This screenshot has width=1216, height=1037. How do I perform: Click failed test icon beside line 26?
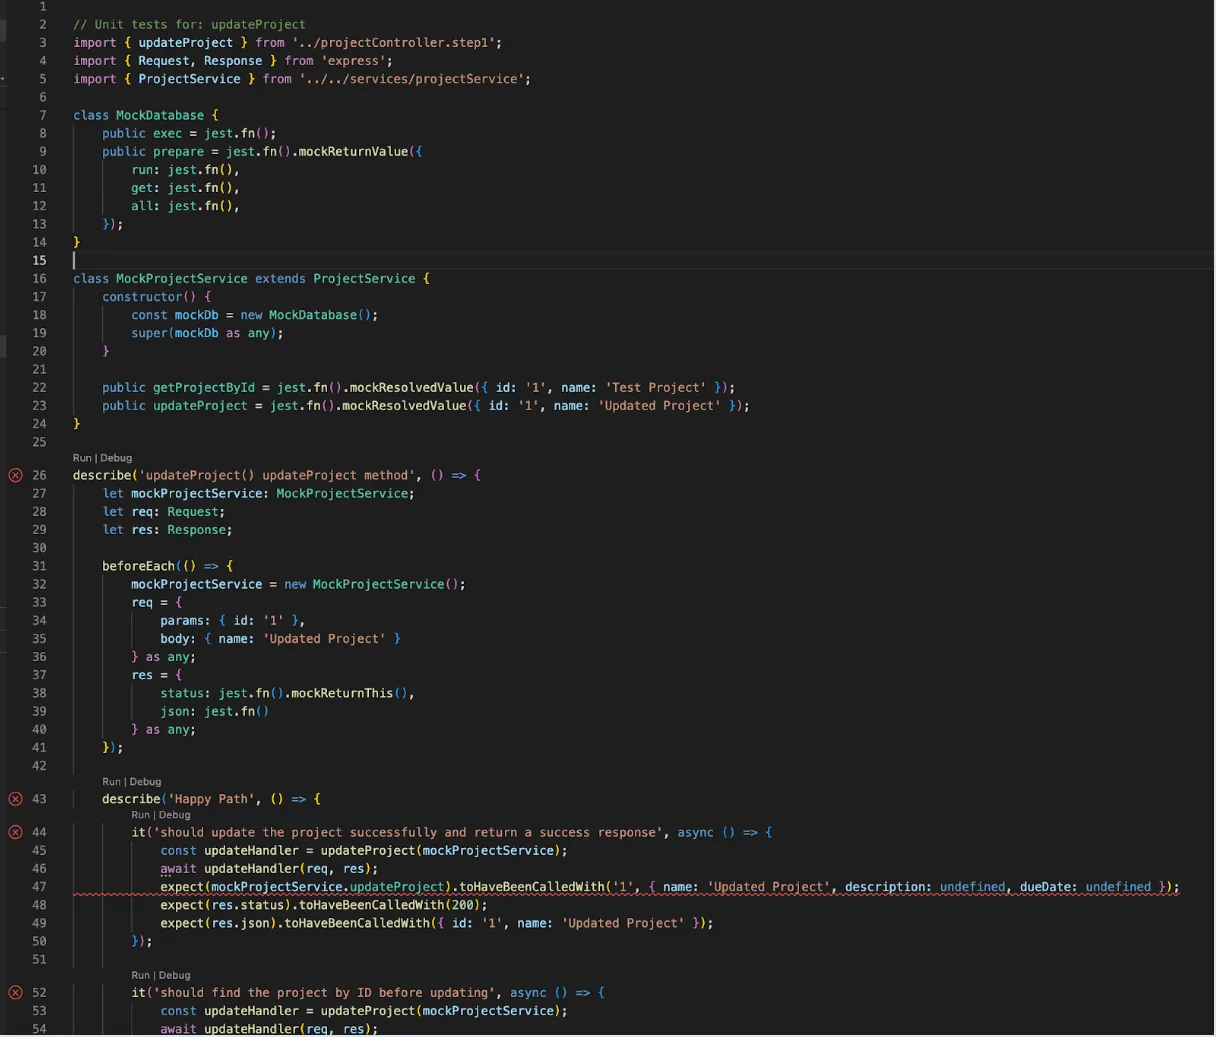[x=15, y=475]
